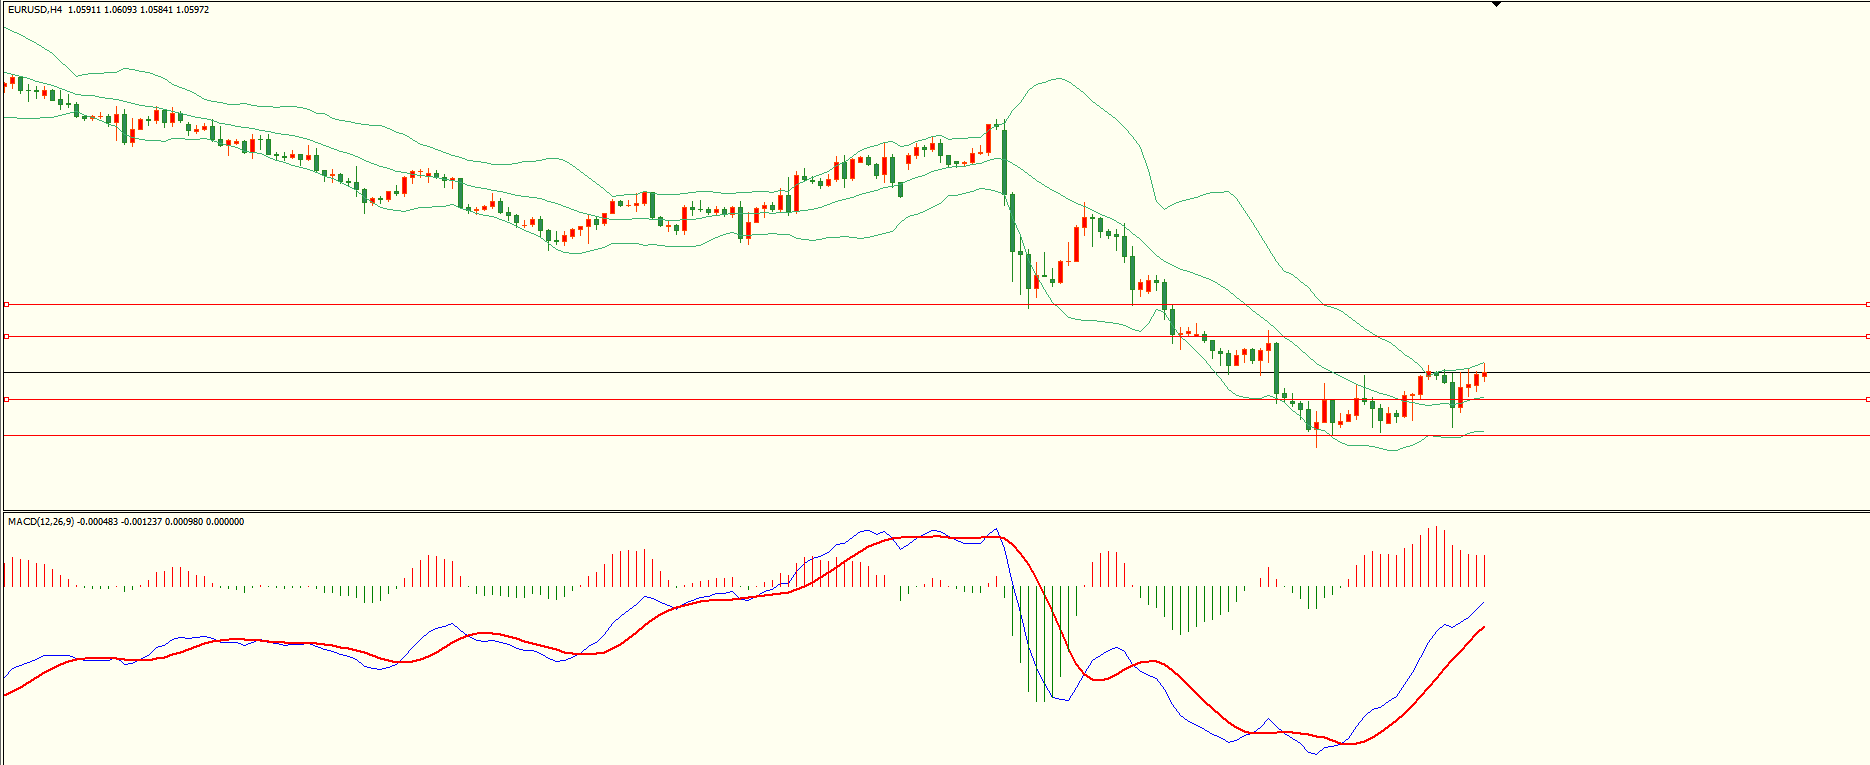
Task: Click left handle of red line below black line
Action: 6,400
